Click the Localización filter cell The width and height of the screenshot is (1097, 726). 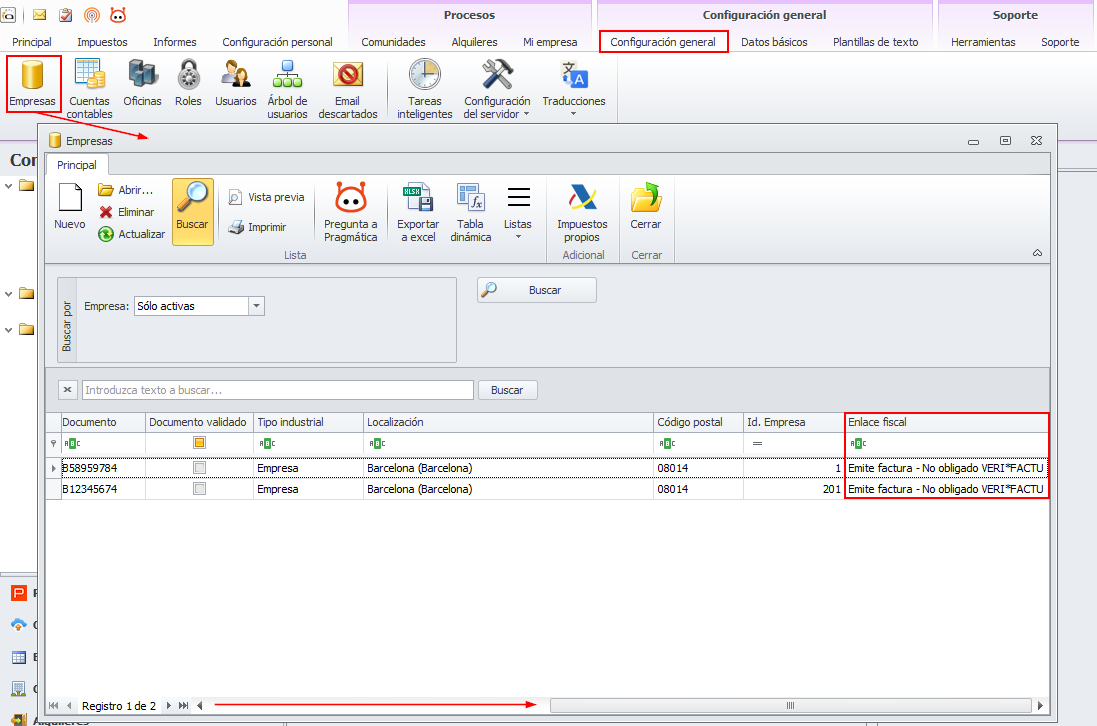click(509, 443)
